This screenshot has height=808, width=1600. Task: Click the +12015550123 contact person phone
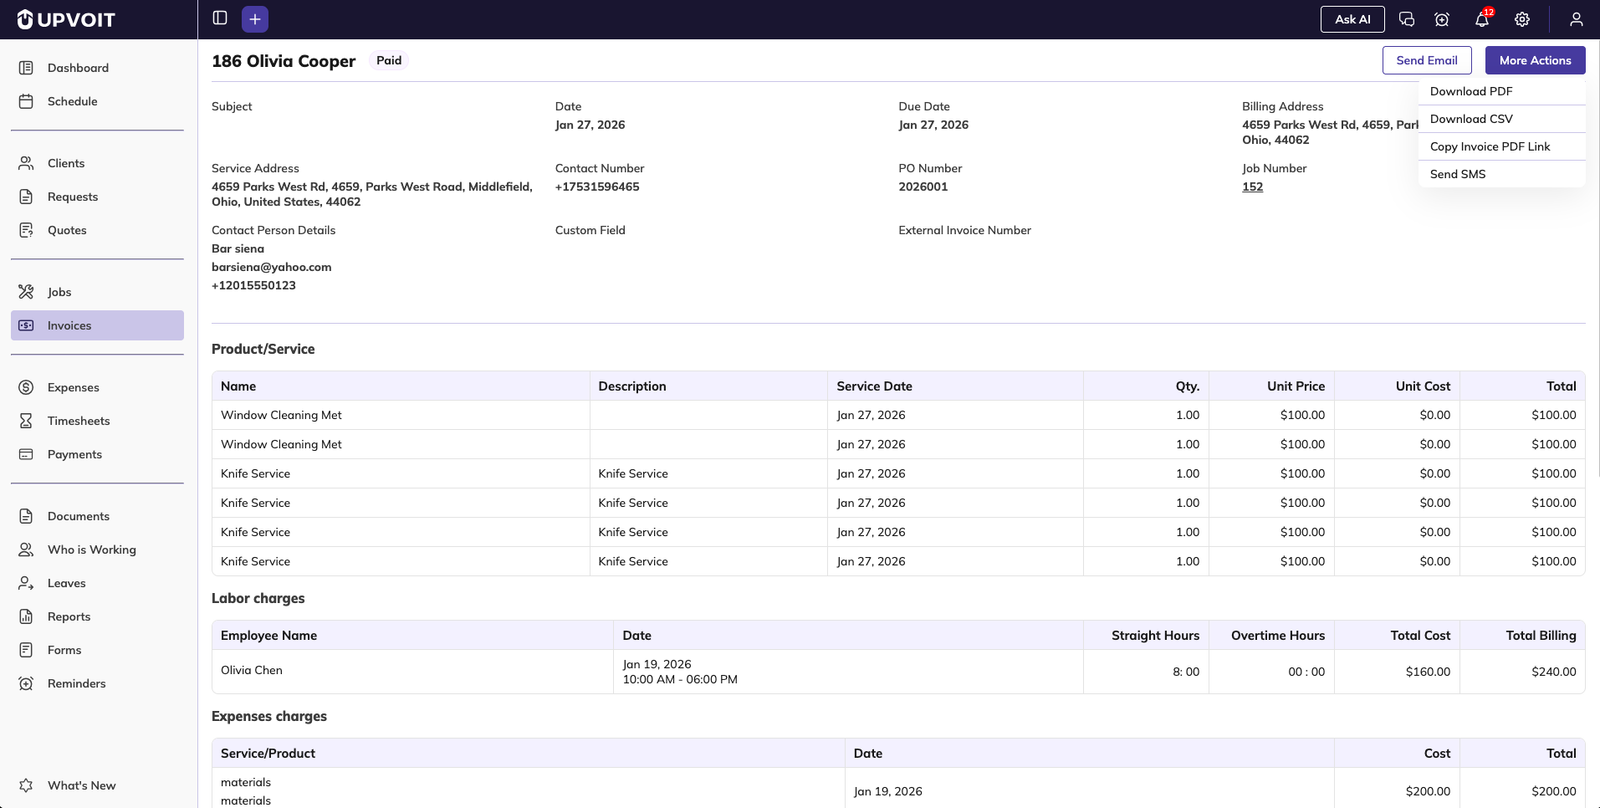[x=254, y=286]
